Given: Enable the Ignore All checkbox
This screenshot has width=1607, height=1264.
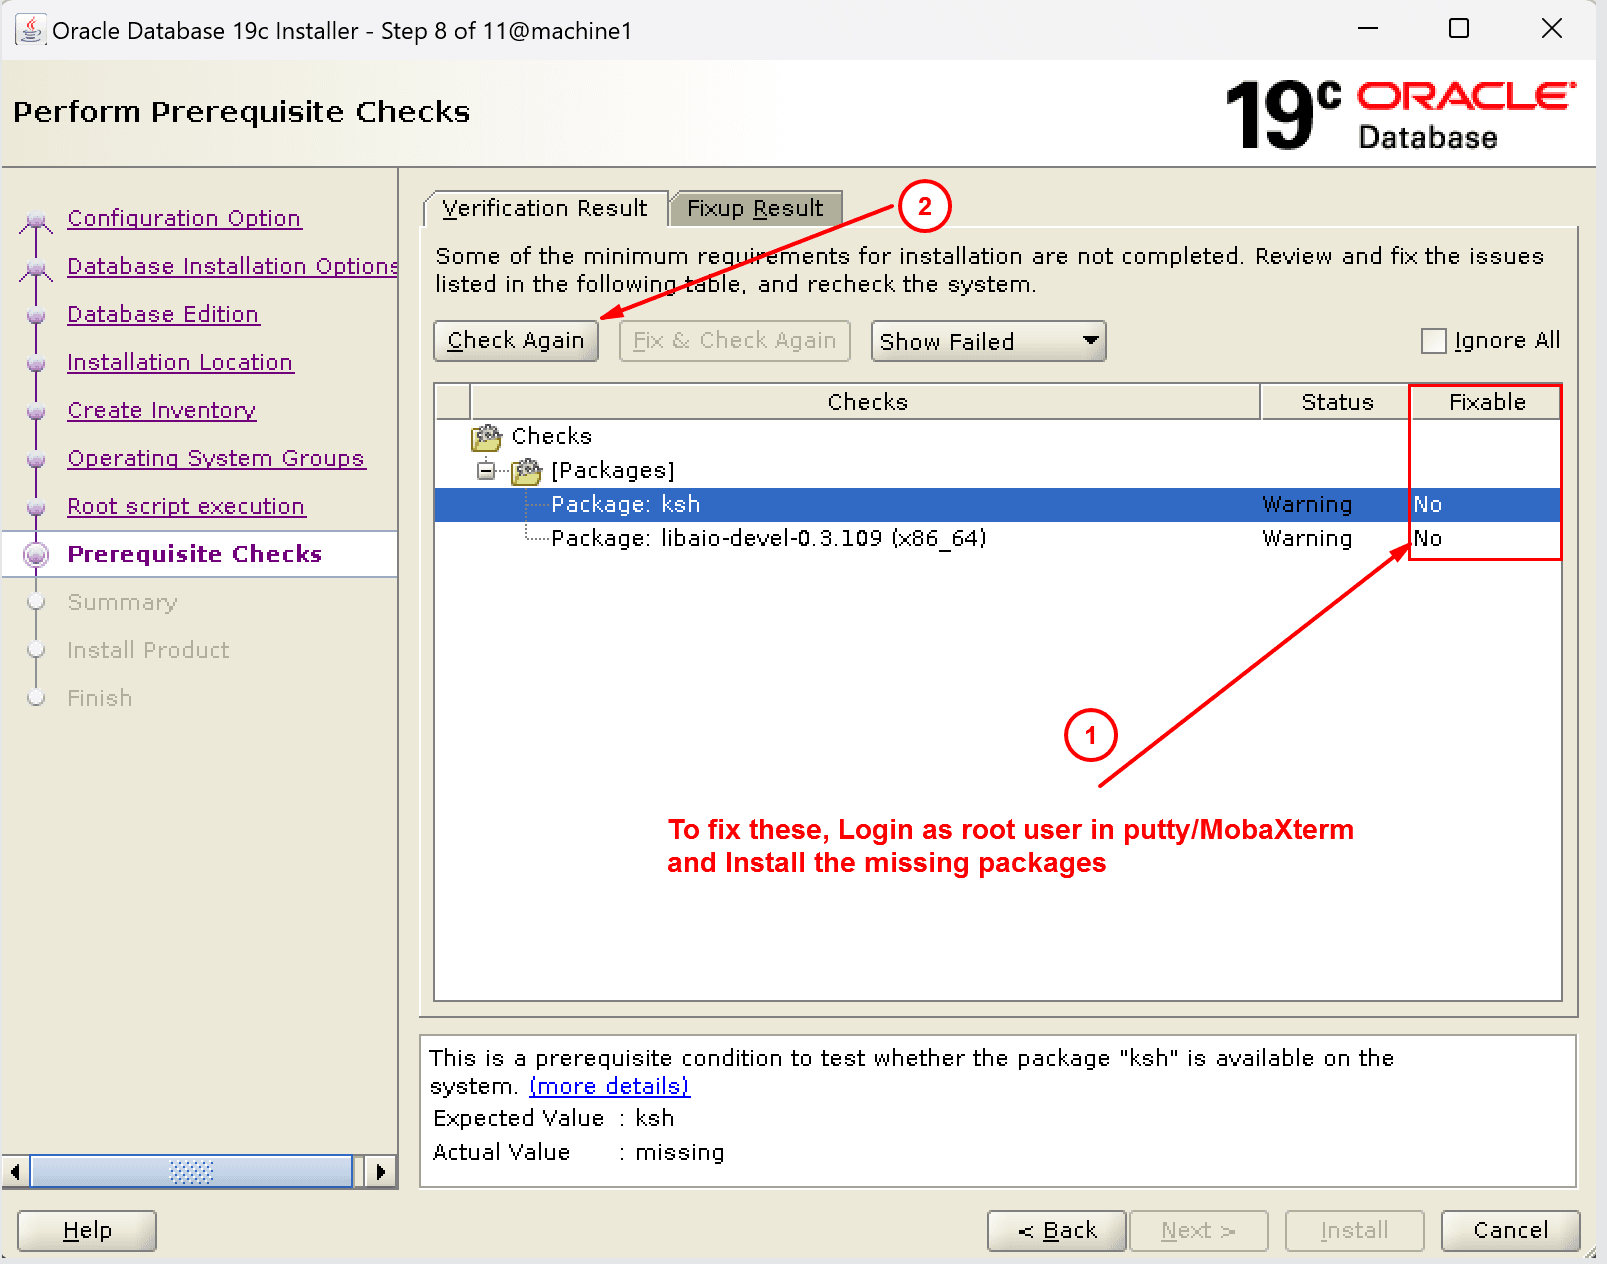Looking at the screenshot, I should point(1434,340).
